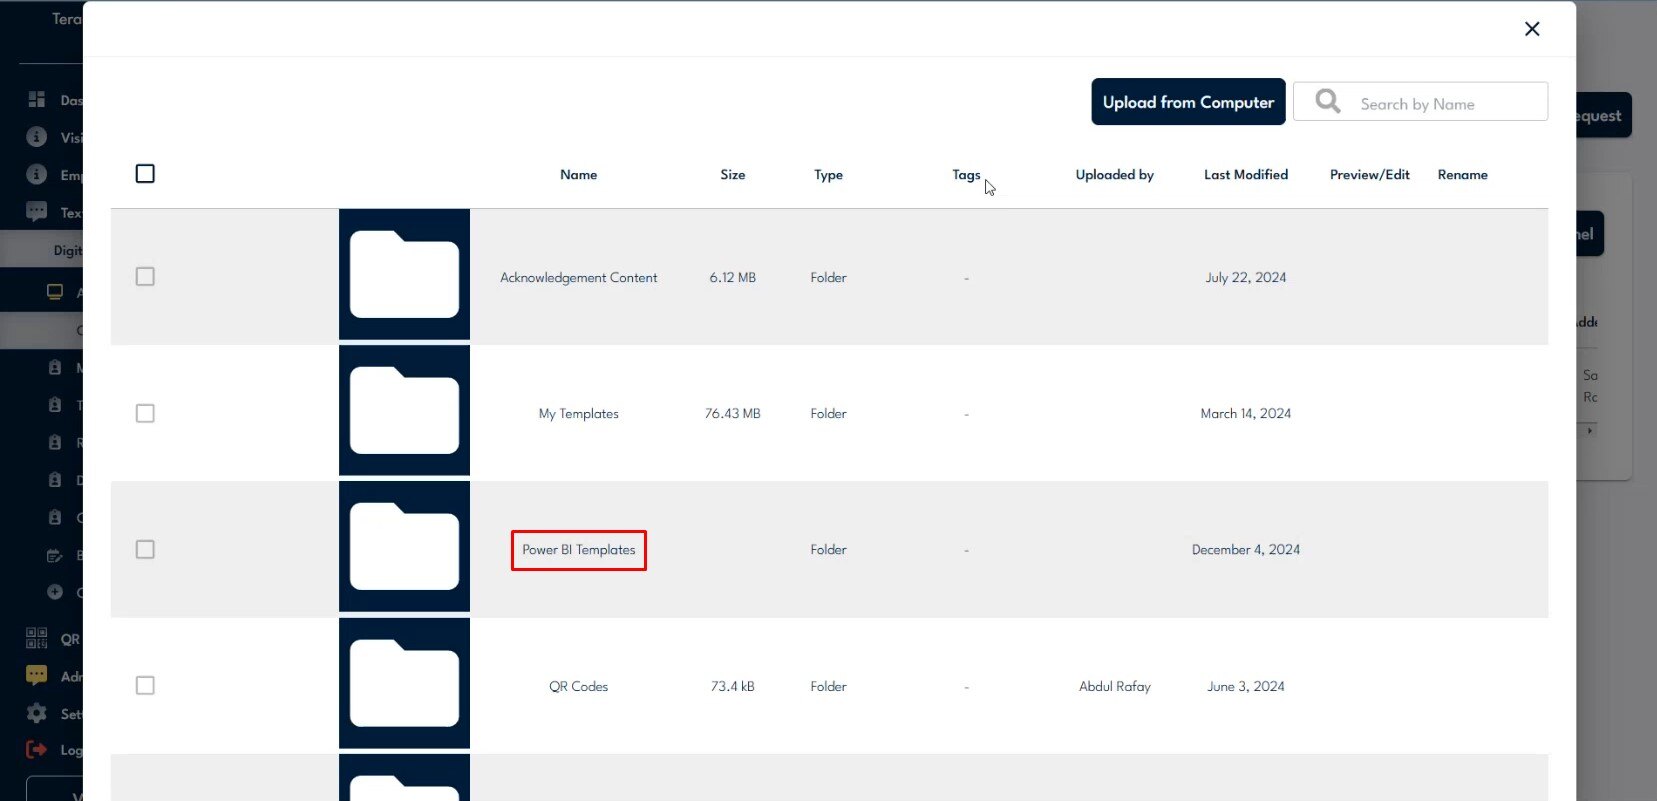Open the Settings gear icon
The width and height of the screenshot is (1657, 801).
pos(37,713)
